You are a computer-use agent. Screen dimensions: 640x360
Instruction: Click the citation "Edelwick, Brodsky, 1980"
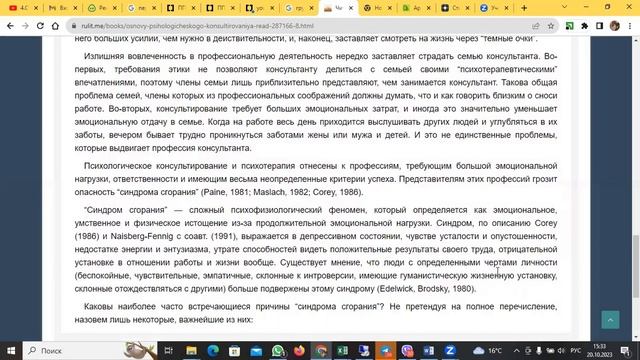coord(426,289)
